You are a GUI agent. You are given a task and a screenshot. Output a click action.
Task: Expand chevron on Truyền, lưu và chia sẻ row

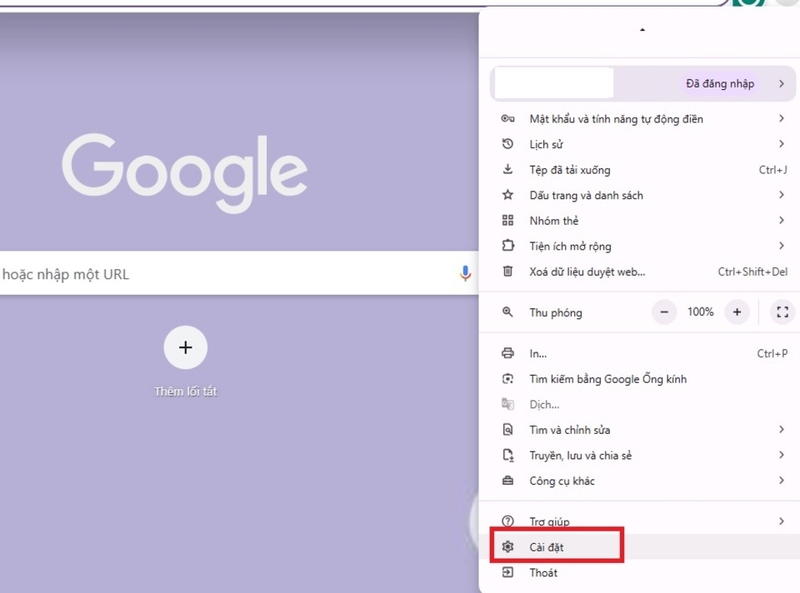[782, 455]
